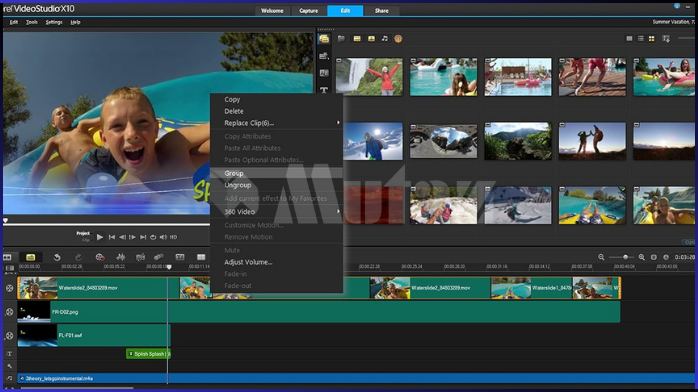698x392 pixels.
Task: Open the Settings menu
Action: point(54,22)
